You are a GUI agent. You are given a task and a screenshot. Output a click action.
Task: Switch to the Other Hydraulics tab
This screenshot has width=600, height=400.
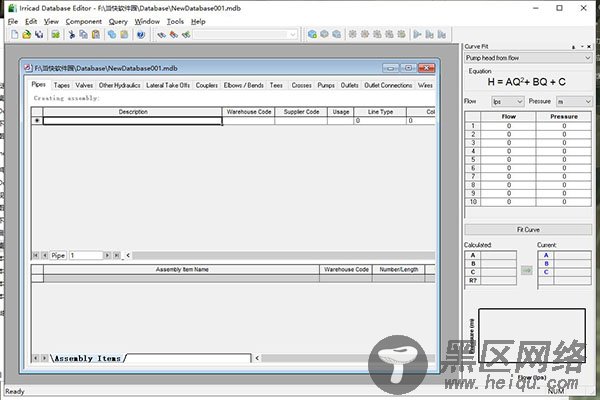click(x=119, y=85)
